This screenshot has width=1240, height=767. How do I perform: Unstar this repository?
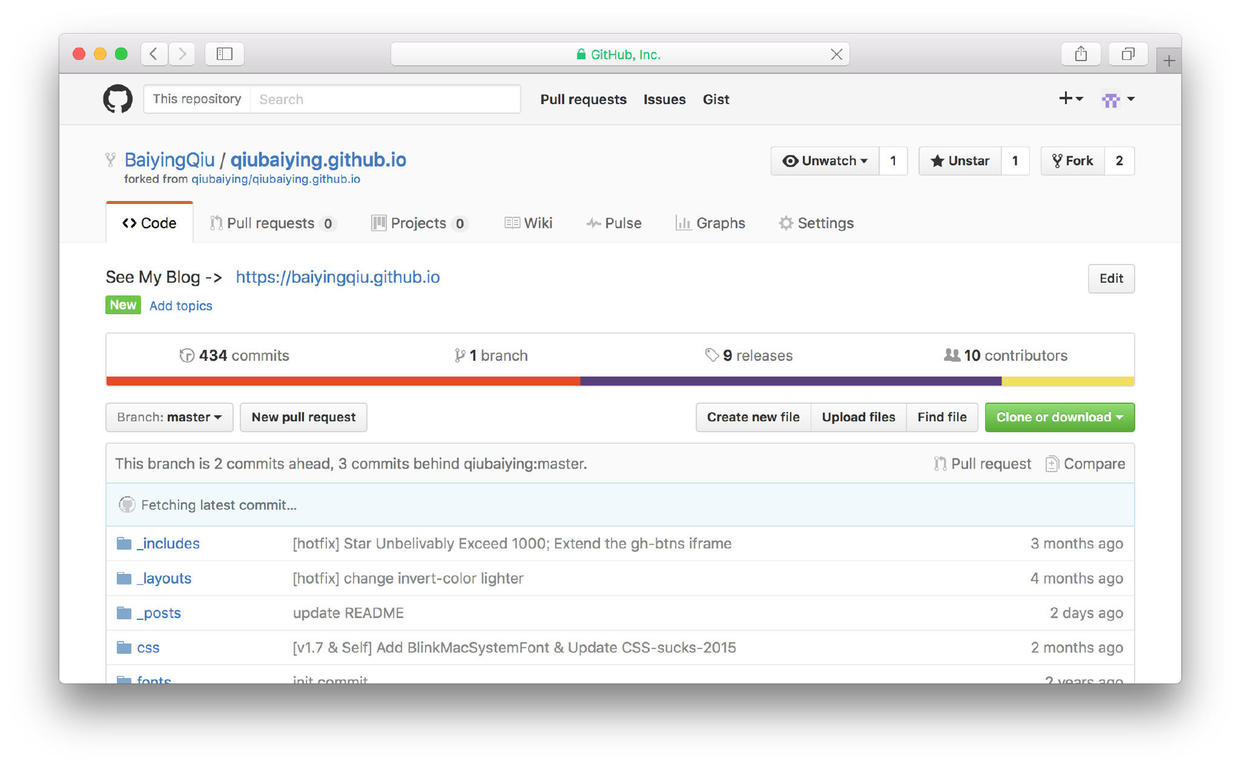pyautogui.click(x=959, y=161)
